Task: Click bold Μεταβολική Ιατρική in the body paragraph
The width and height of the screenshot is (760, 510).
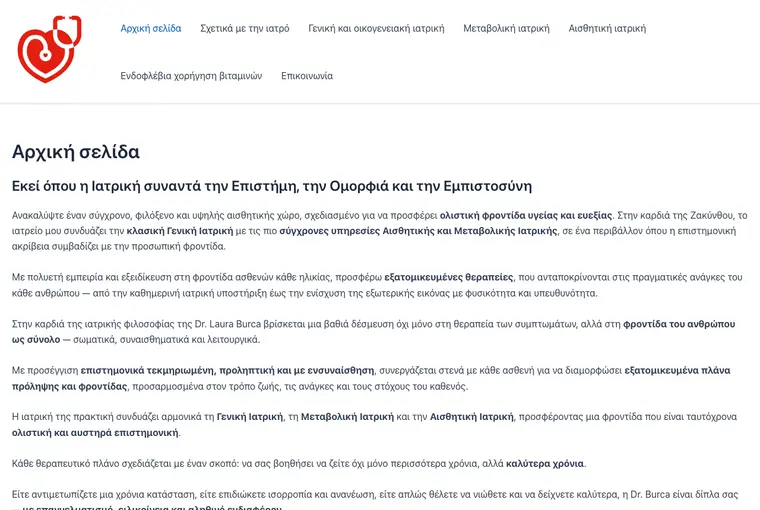Action: point(348,417)
